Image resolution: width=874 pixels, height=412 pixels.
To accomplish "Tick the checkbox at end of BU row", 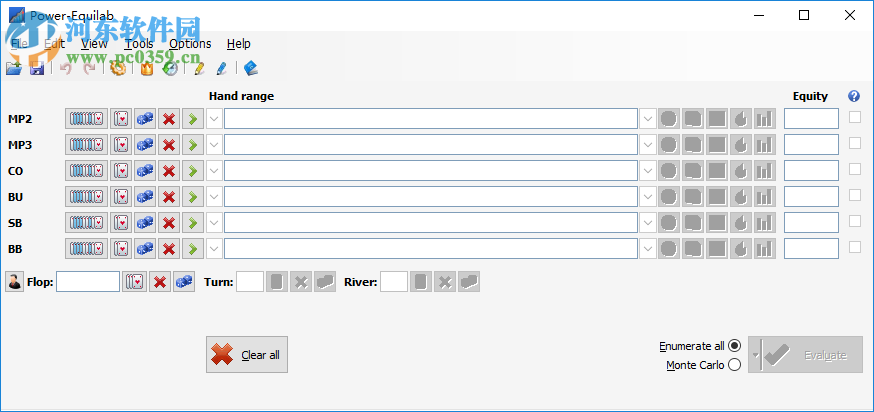I will pos(854,195).
